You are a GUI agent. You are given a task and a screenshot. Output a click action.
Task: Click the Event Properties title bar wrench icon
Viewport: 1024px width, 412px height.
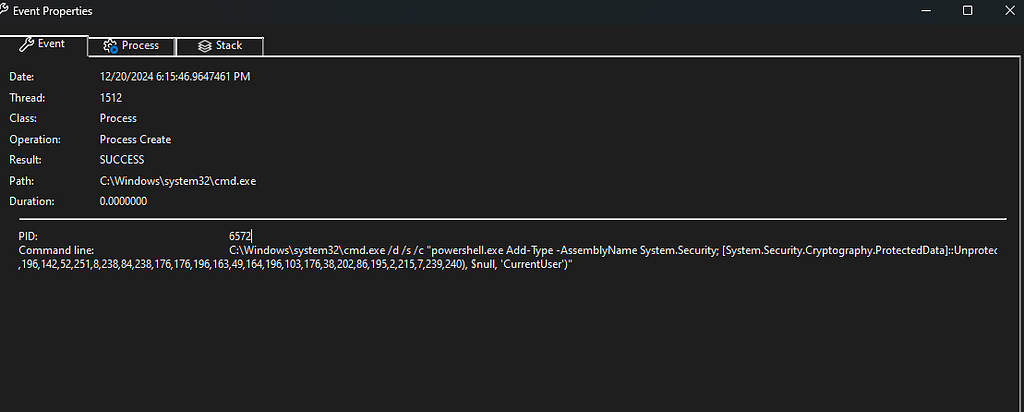coord(4,10)
